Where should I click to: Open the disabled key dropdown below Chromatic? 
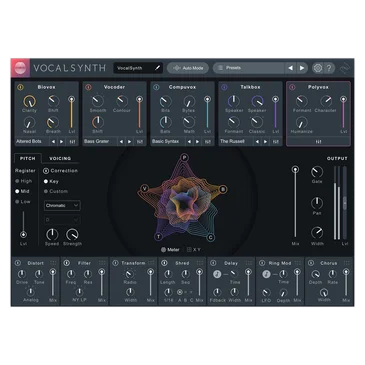point(62,220)
